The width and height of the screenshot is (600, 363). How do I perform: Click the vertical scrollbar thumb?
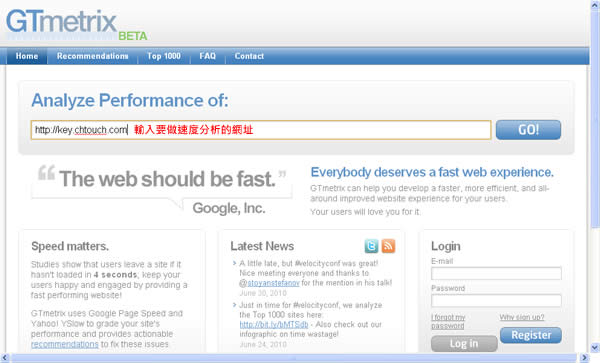(595, 119)
